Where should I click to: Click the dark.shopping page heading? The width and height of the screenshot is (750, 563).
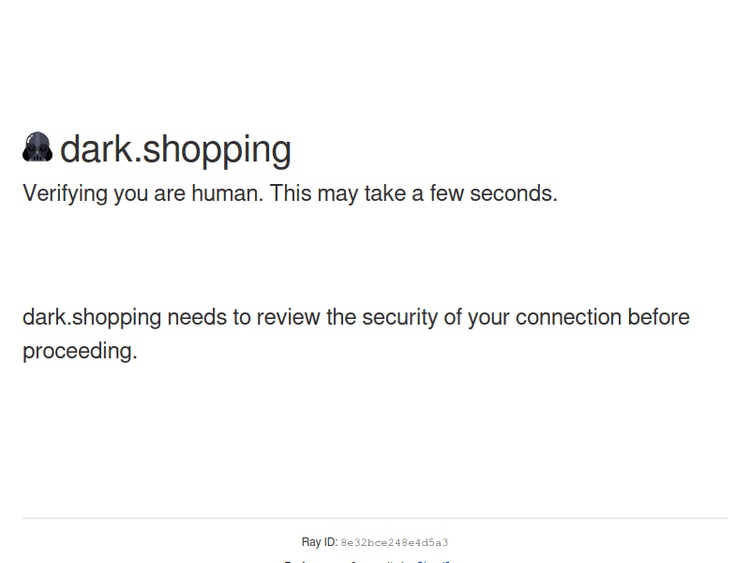(176, 149)
